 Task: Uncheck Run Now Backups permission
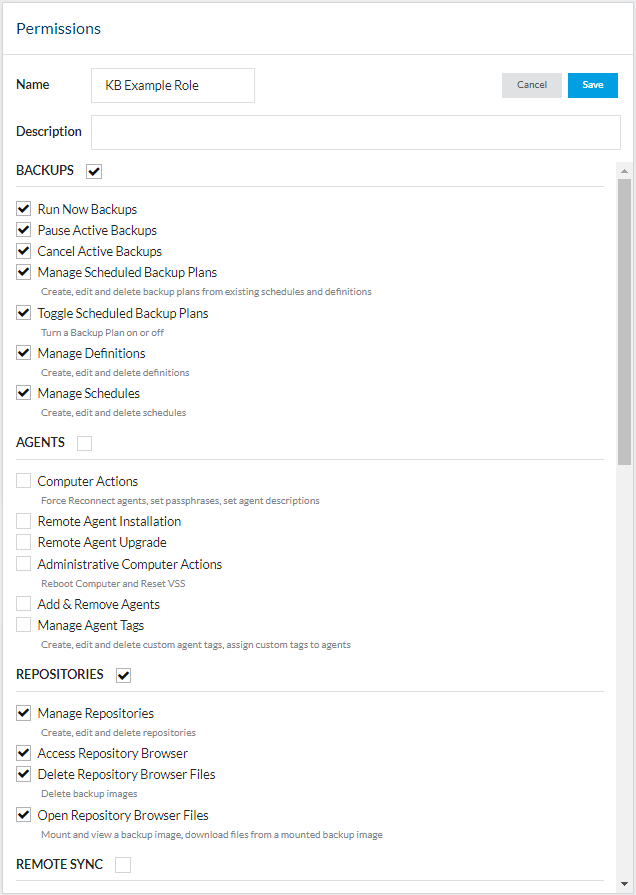point(24,210)
